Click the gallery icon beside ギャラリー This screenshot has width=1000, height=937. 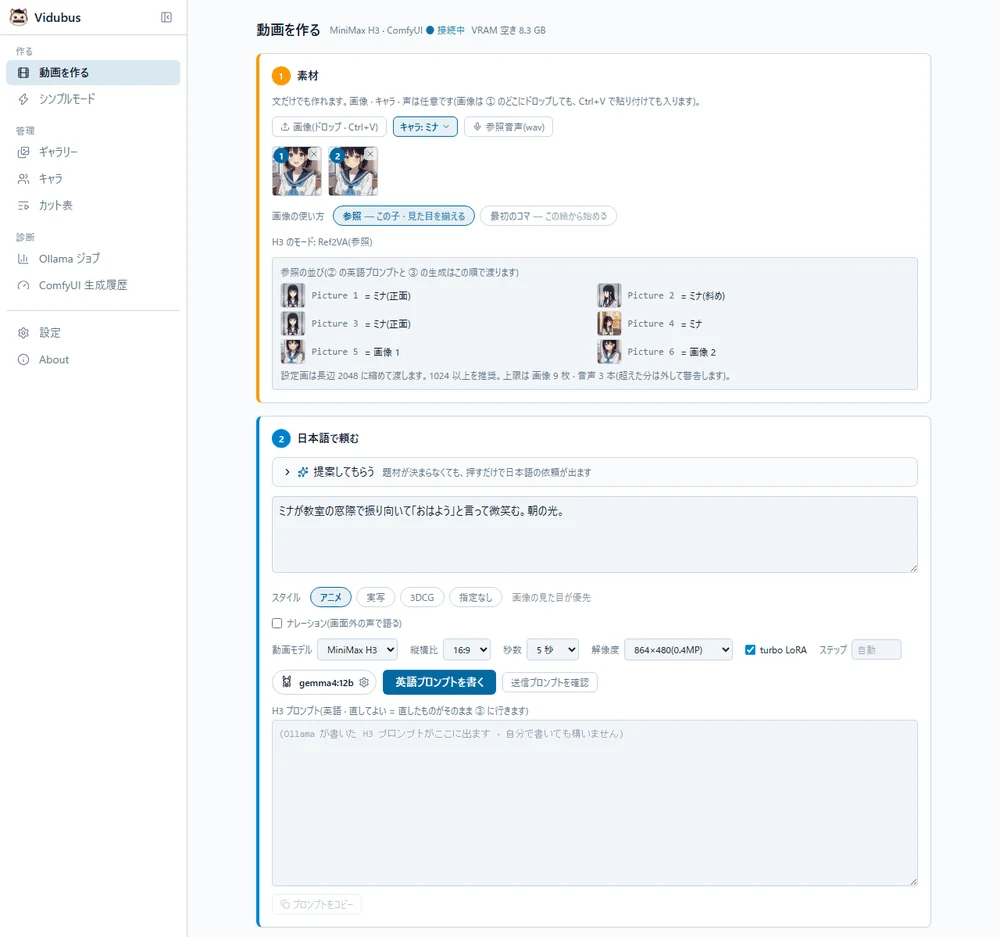coord(24,152)
